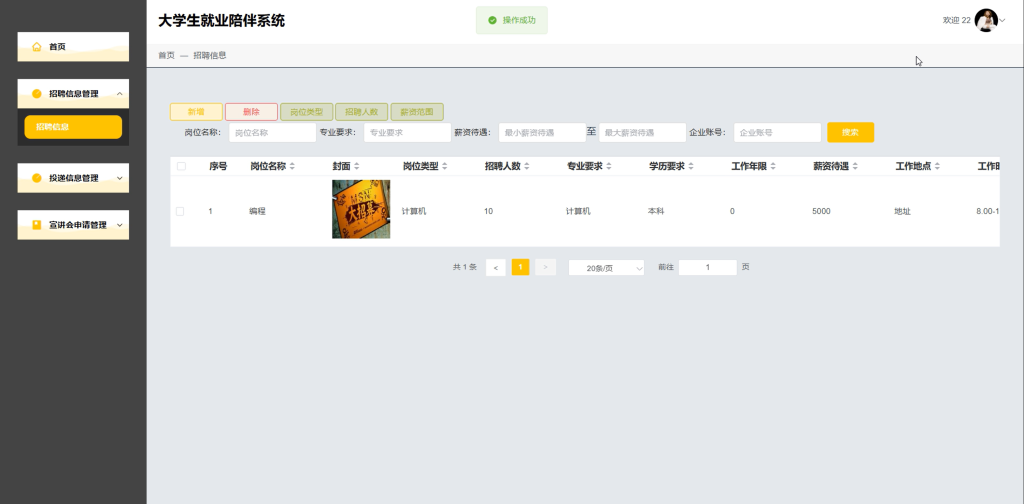Click the 删除 button
The height and width of the screenshot is (504, 1024).
click(x=251, y=112)
